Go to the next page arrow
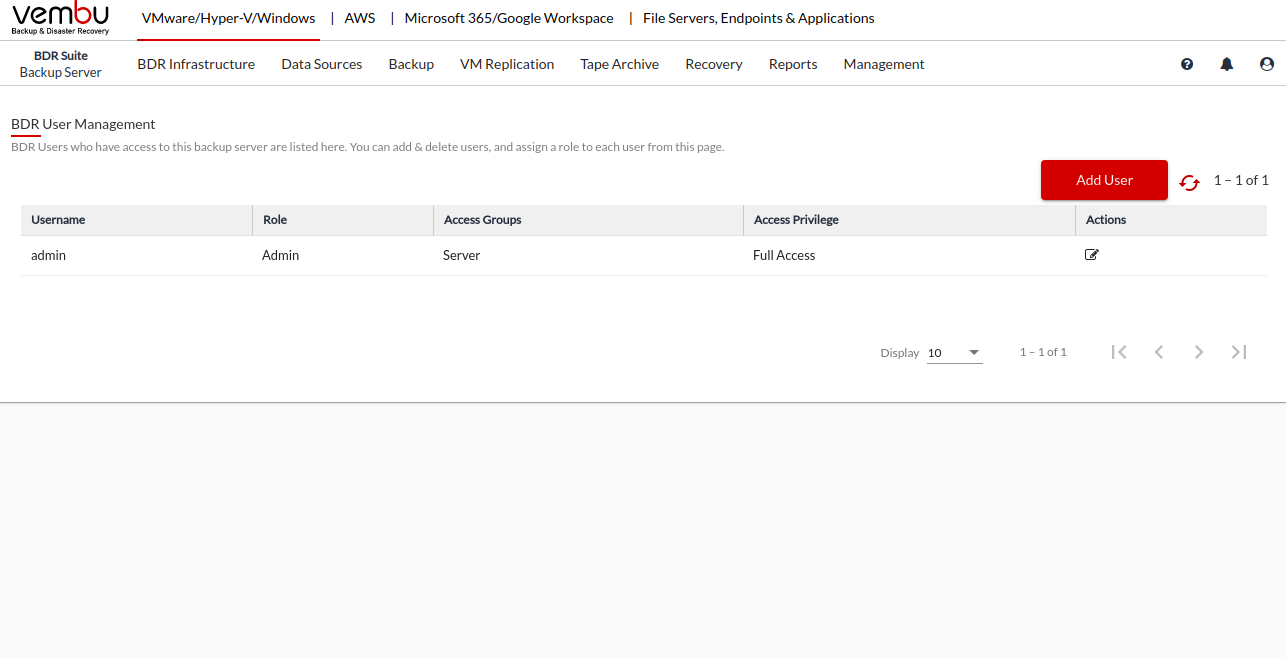Viewport: 1286px width, 659px height. (1199, 352)
